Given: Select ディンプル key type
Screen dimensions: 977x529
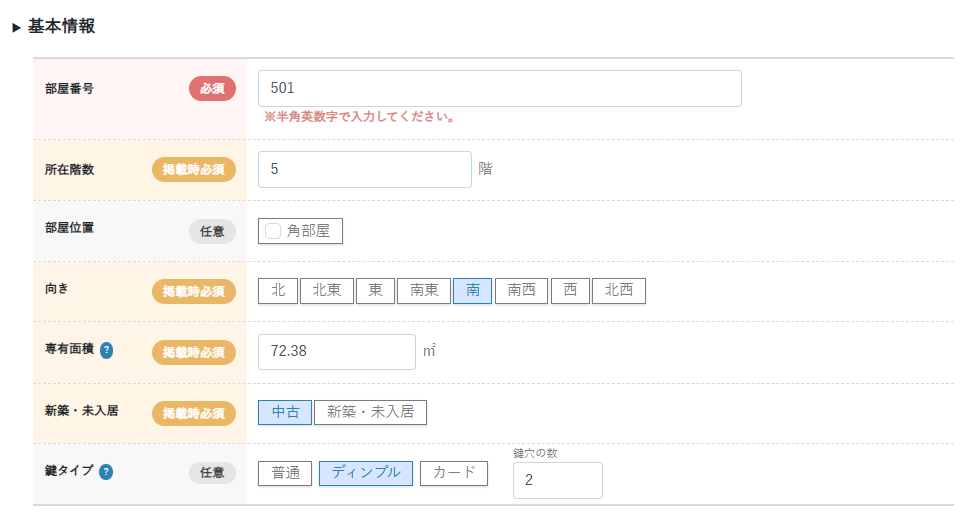Looking at the screenshot, I should [x=366, y=474].
